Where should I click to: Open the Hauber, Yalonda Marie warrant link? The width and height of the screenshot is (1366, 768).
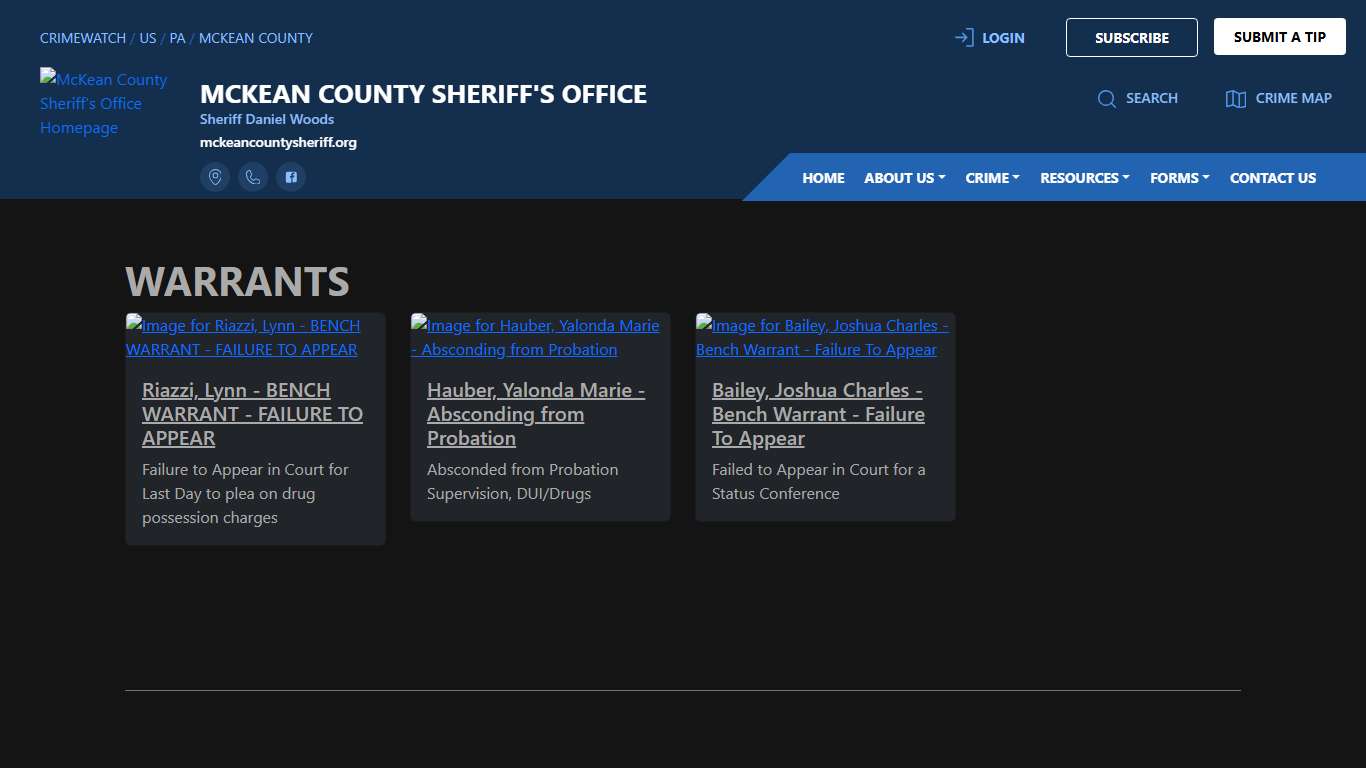click(536, 414)
